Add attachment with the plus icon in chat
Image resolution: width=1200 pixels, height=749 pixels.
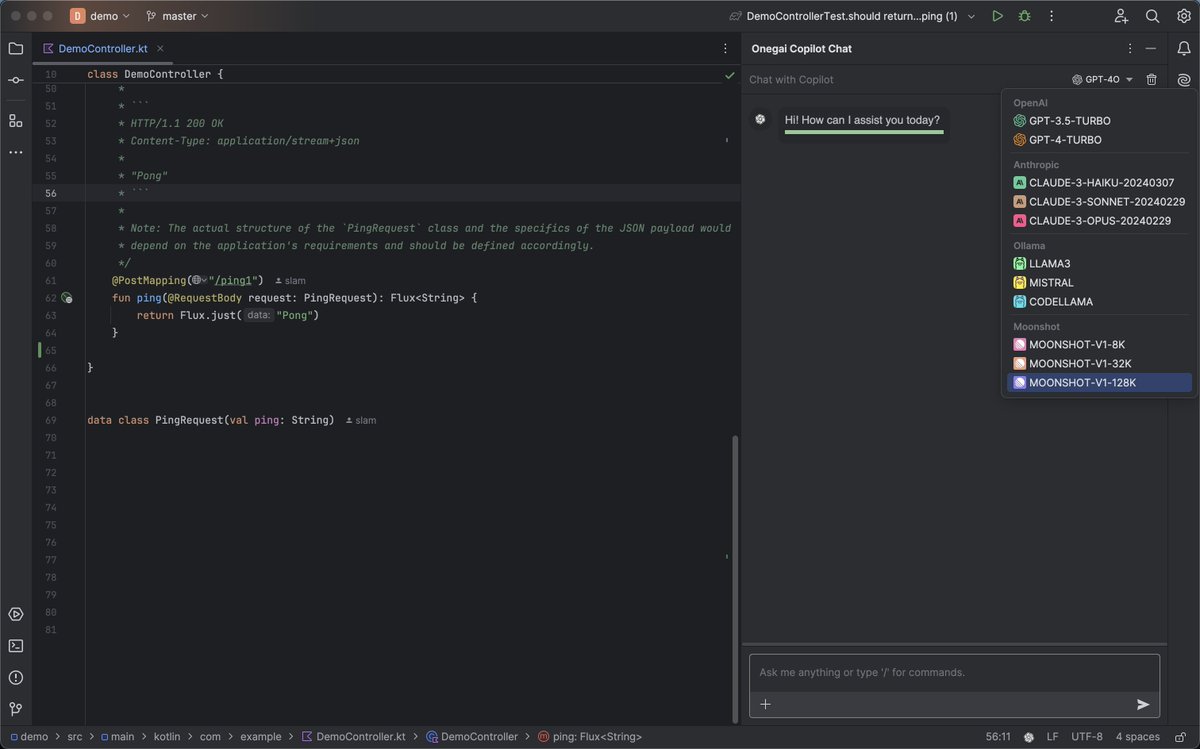(x=766, y=704)
